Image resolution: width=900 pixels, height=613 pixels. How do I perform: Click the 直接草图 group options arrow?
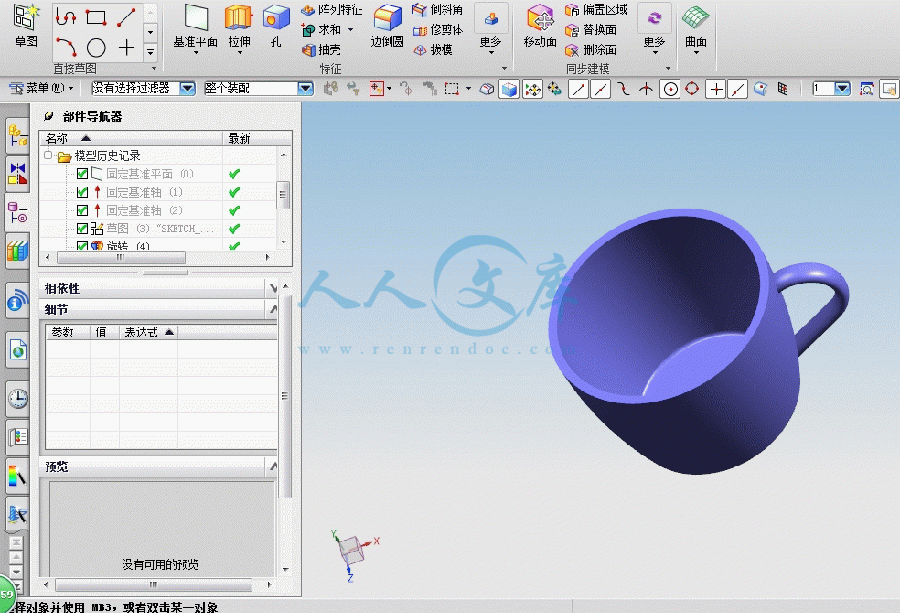click(x=153, y=69)
